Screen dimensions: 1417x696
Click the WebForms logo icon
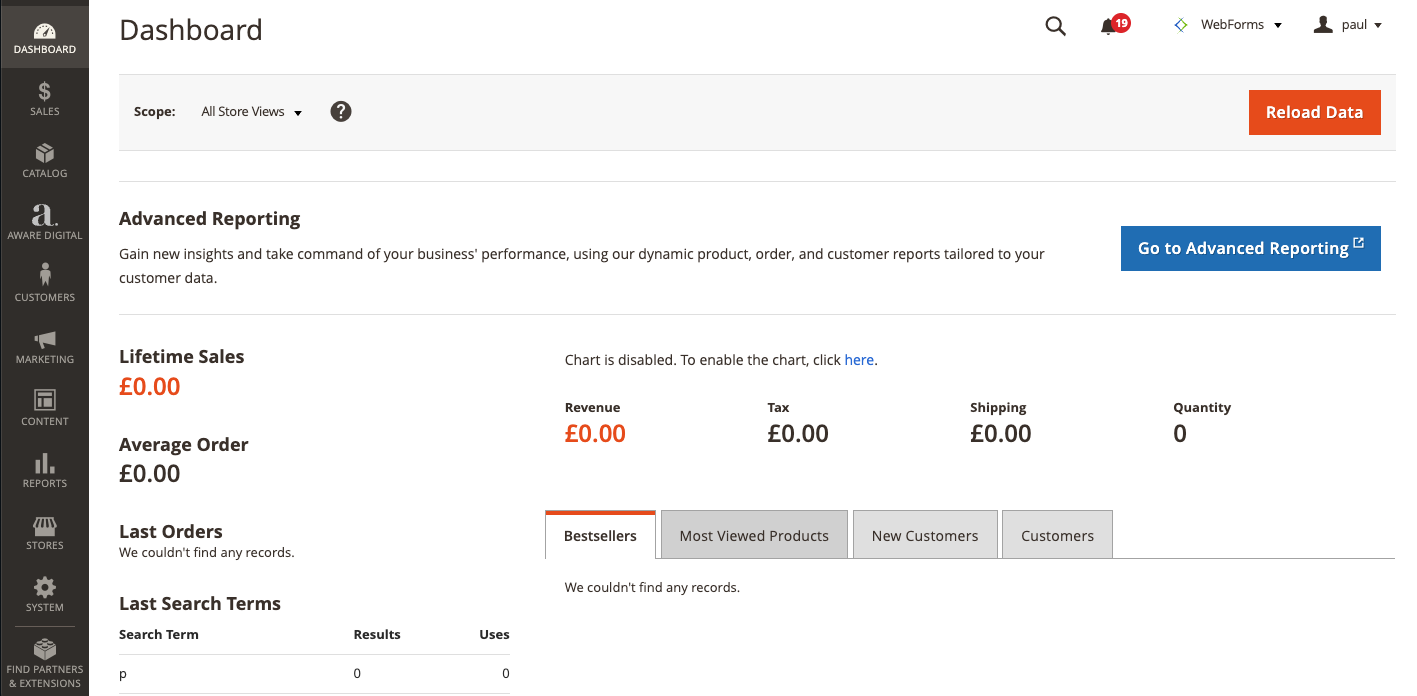tap(1182, 25)
